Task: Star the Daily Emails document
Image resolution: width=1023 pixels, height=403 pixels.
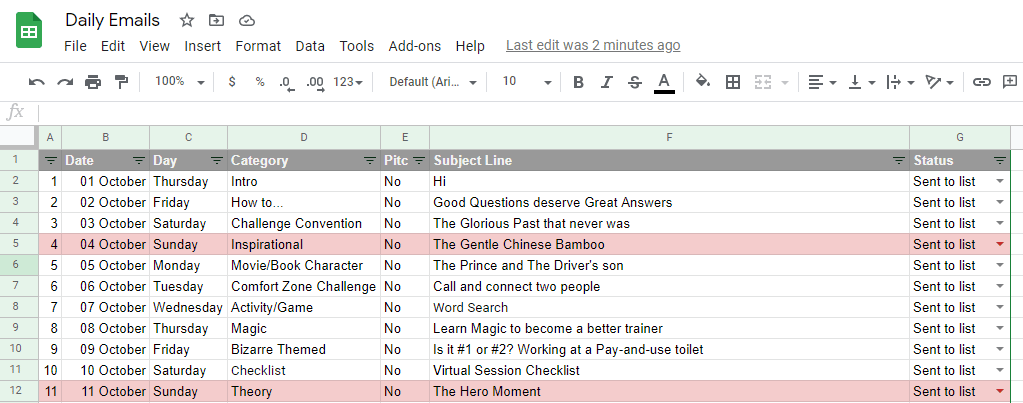Action: coord(187,21)
